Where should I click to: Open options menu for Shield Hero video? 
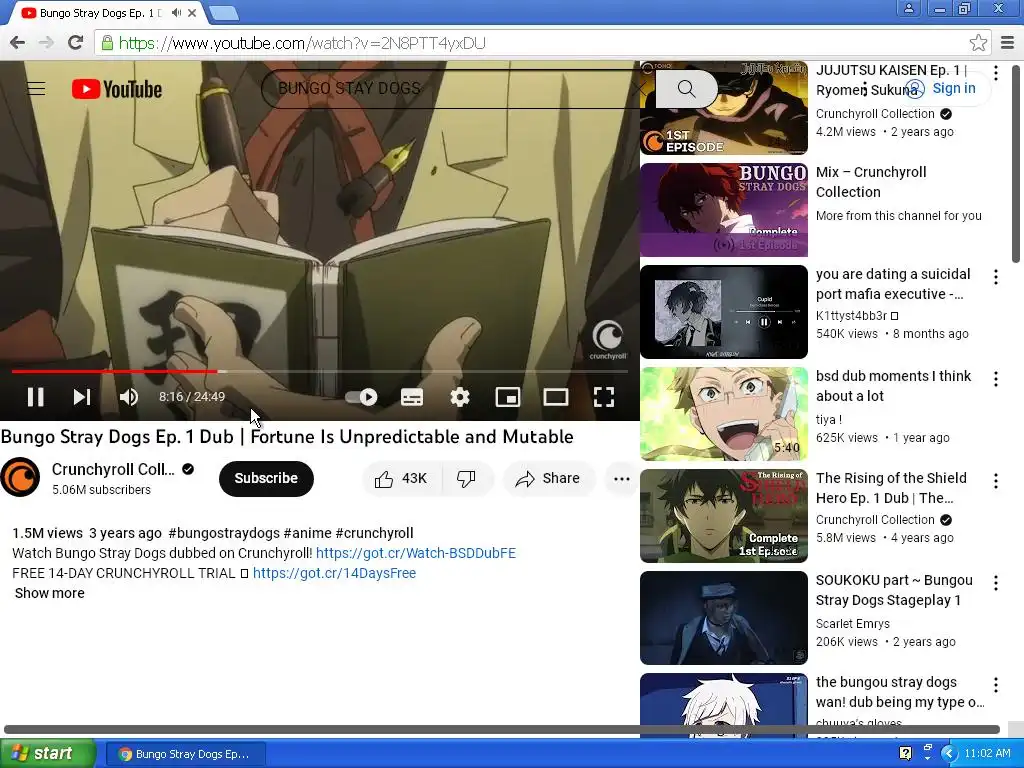click(995, 481)
